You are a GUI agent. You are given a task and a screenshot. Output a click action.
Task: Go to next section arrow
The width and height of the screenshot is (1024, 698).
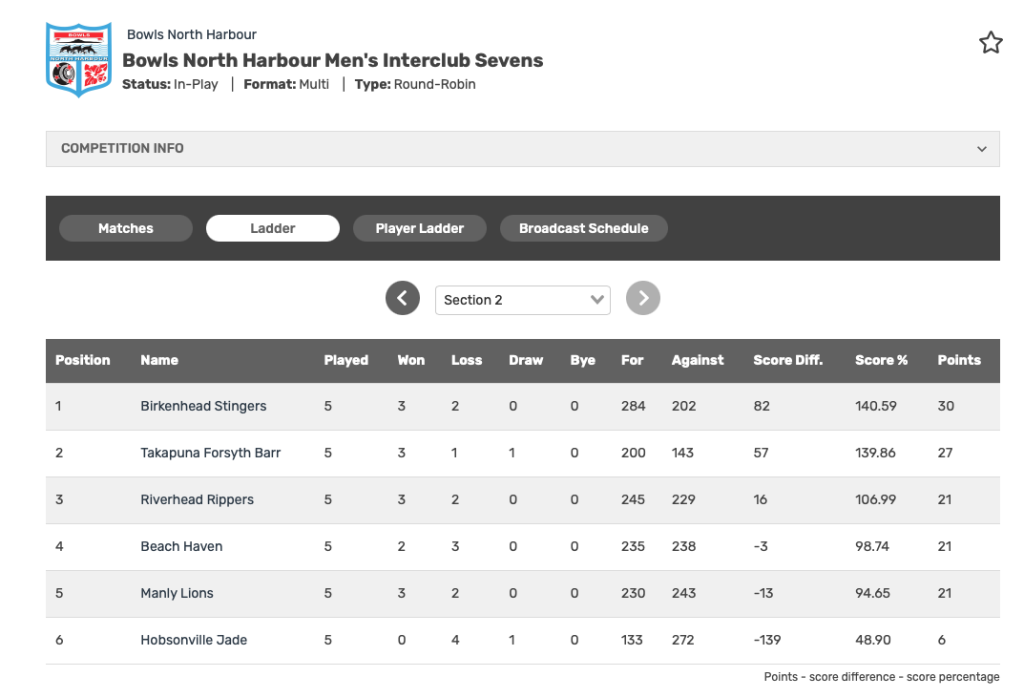(x=643, y=298)
